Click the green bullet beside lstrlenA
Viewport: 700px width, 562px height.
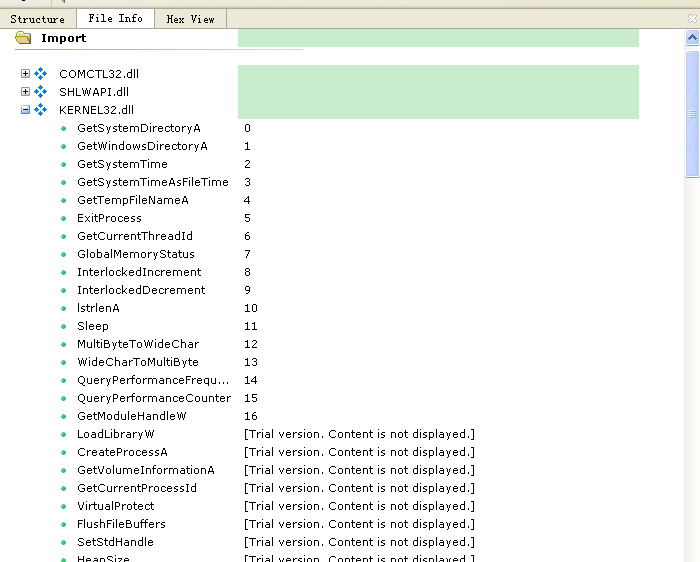[x=63, y=308]
